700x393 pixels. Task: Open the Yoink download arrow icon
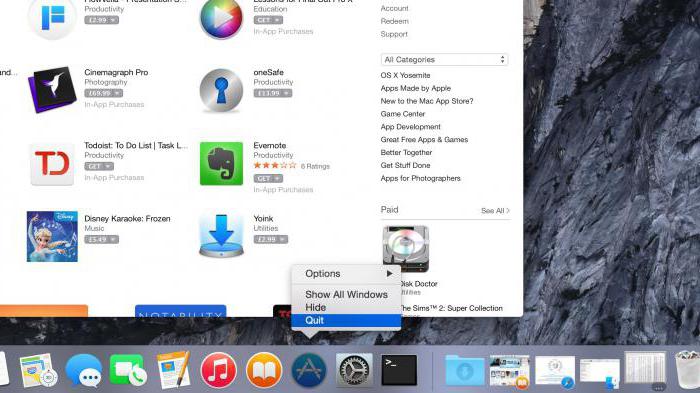coord(221,235)
